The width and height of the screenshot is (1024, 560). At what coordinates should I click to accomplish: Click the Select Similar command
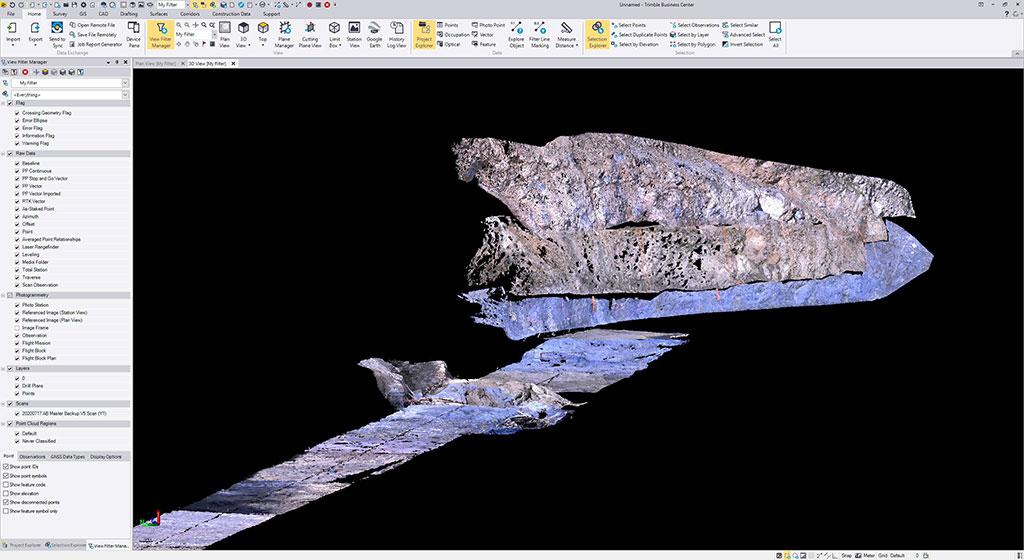pos(740,25)
